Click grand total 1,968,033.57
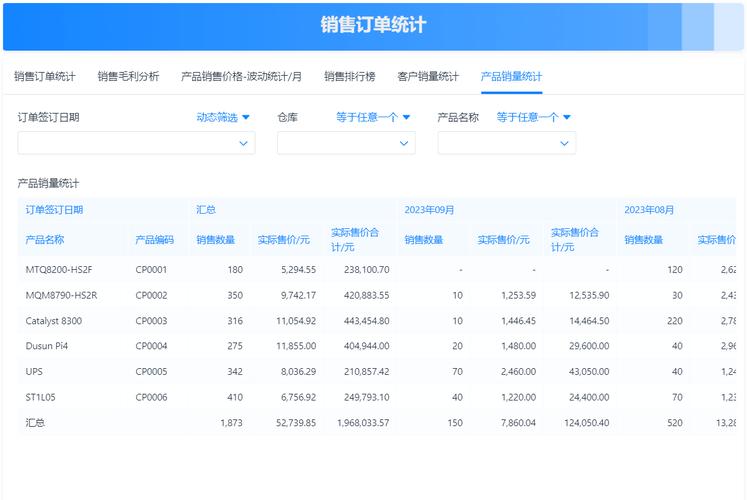This screenshot has height=500, width=747. [x=363, y=423]
